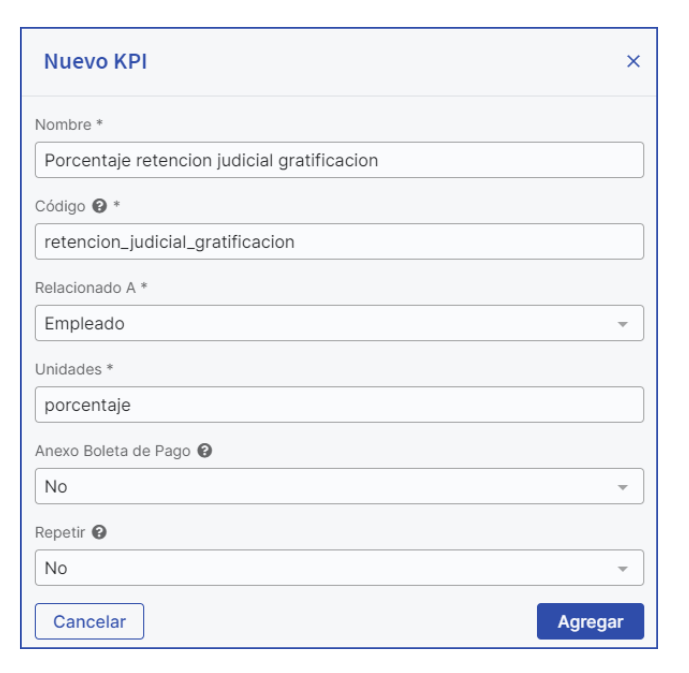Image resolution: width=689 pixels, height=673 pixels.
Task: Click Agregar to add the KPI
Action: click(590, 621)
